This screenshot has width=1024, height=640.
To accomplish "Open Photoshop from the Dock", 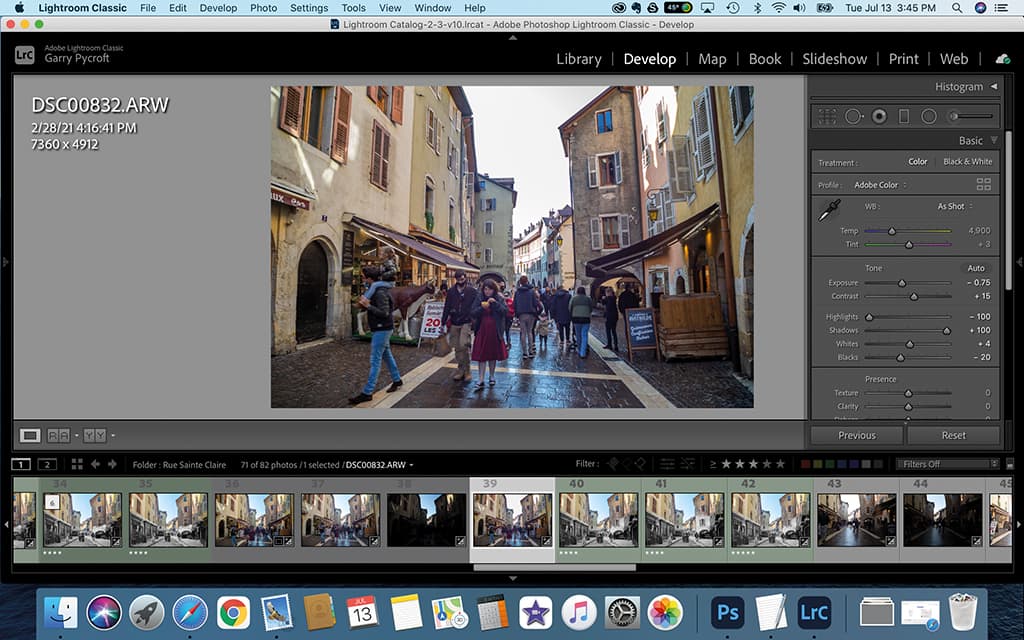I will [x=728, y=613].
